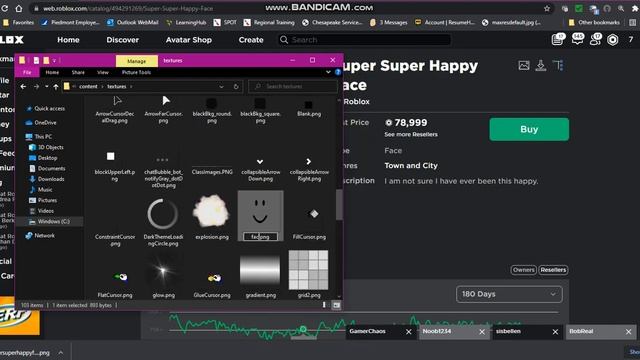The height and width of the screenshot is (360, 640).
Task: Click the Manage contextual tab
Action: pos(137,61)
